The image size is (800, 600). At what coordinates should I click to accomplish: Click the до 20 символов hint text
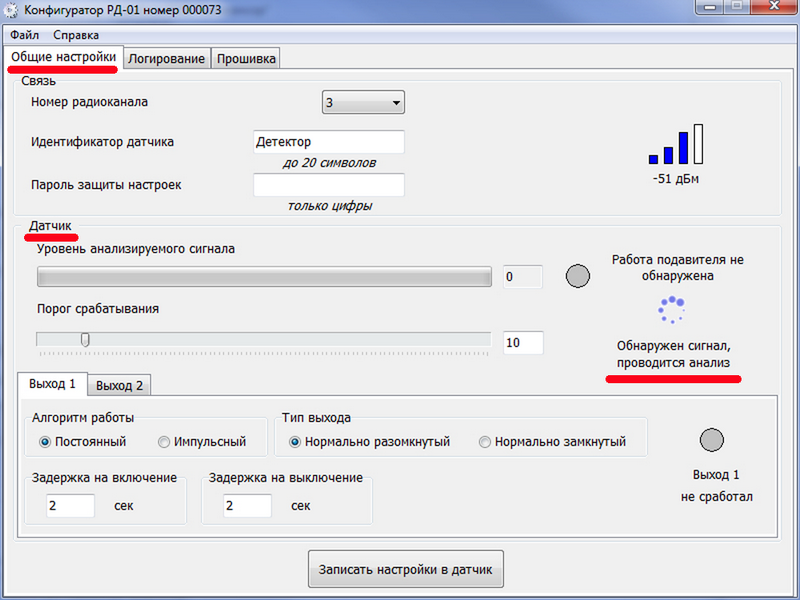click(x=329, y=163)
